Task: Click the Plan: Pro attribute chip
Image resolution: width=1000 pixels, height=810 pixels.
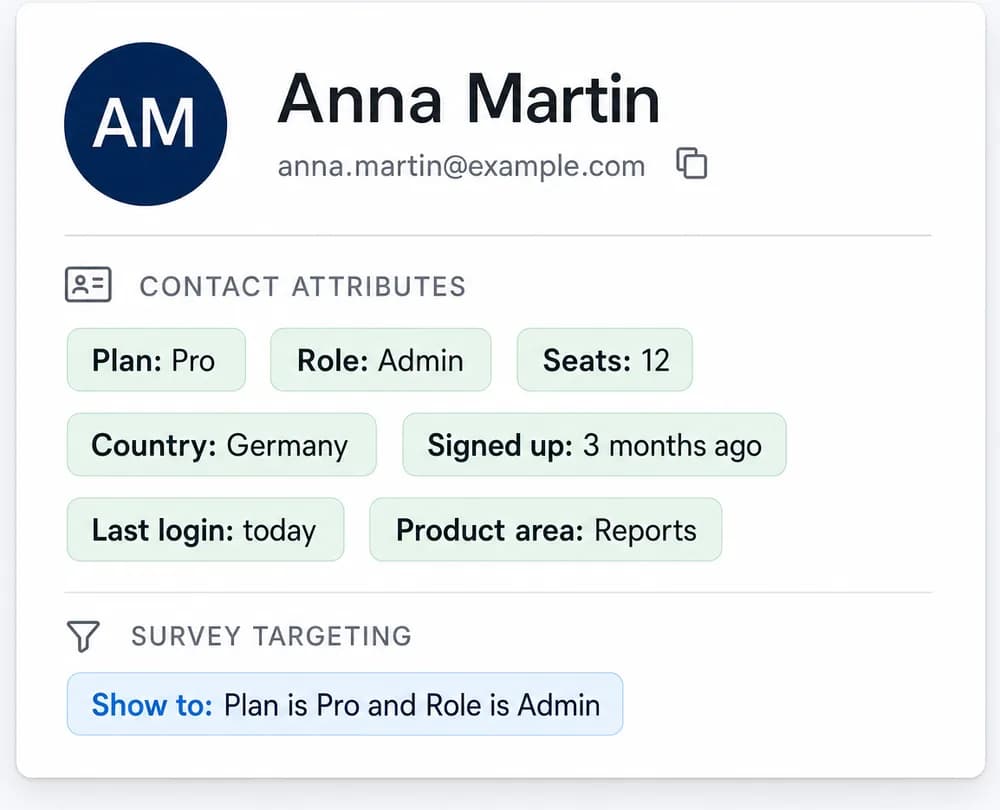Action: point(156,360)
